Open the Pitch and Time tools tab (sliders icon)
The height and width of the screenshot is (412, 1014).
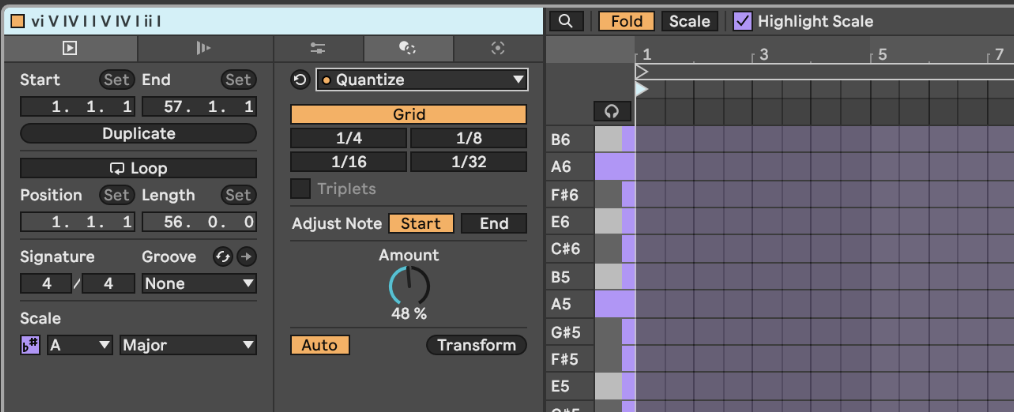point(318,47)
